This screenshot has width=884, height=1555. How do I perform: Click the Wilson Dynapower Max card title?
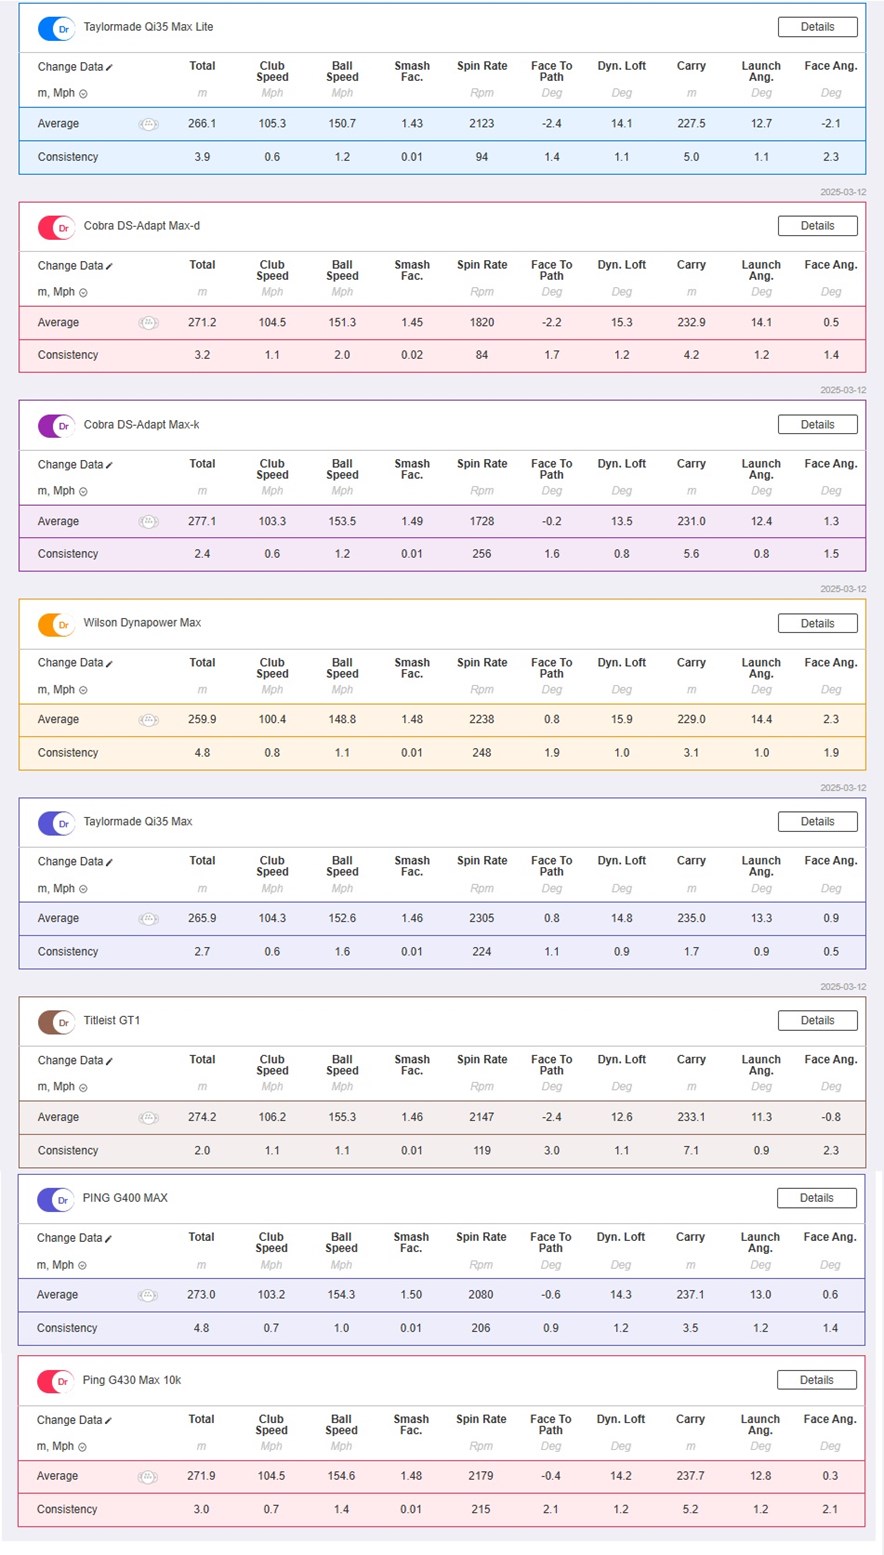(x=142, y=623)
